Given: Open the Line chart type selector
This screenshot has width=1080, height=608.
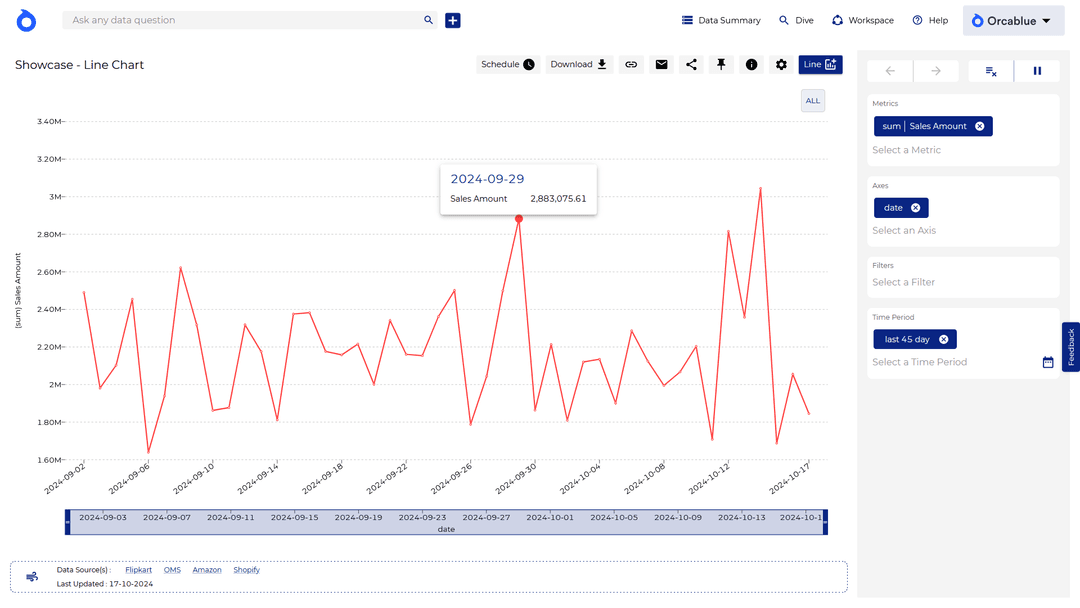Looking at the screenshot, I should point(820,65).
